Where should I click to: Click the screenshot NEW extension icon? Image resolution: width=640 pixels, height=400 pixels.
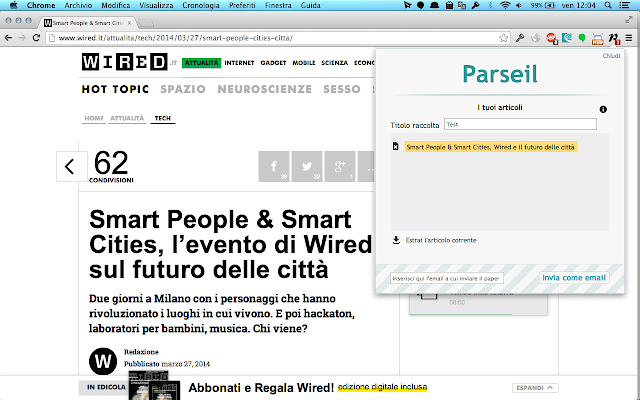pos(598,39)
